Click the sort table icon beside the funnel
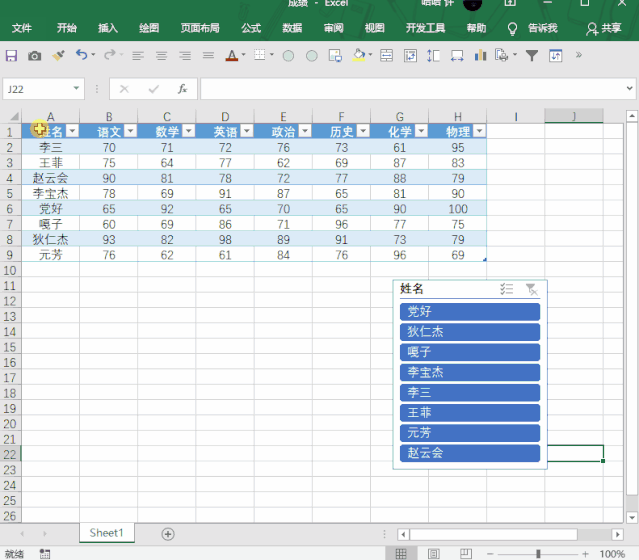Viewport: 639px width, 560px height. [555, 55]
